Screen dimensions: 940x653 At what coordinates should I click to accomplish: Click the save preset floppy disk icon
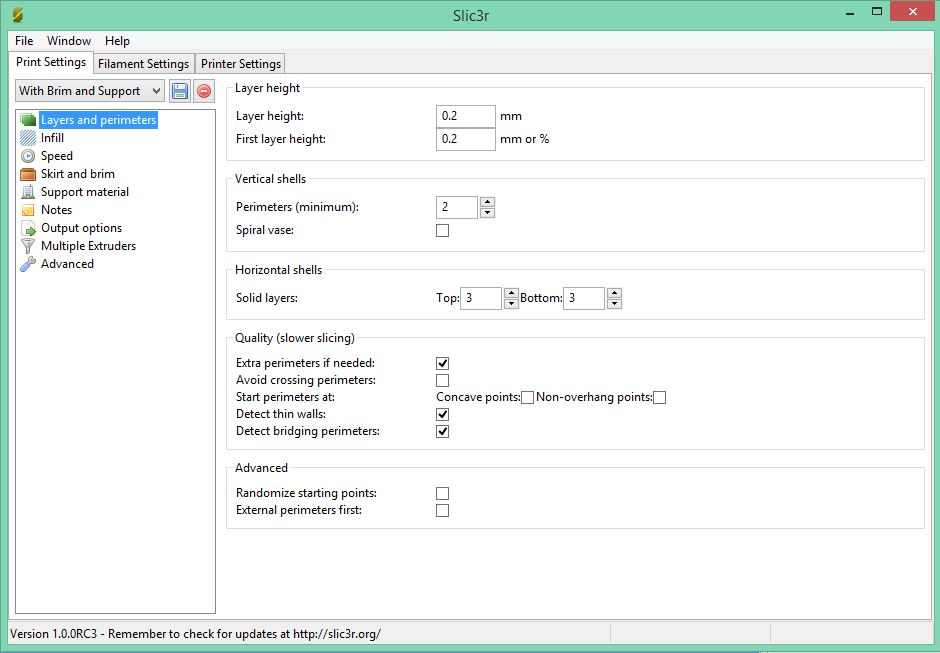coord(180,91)
